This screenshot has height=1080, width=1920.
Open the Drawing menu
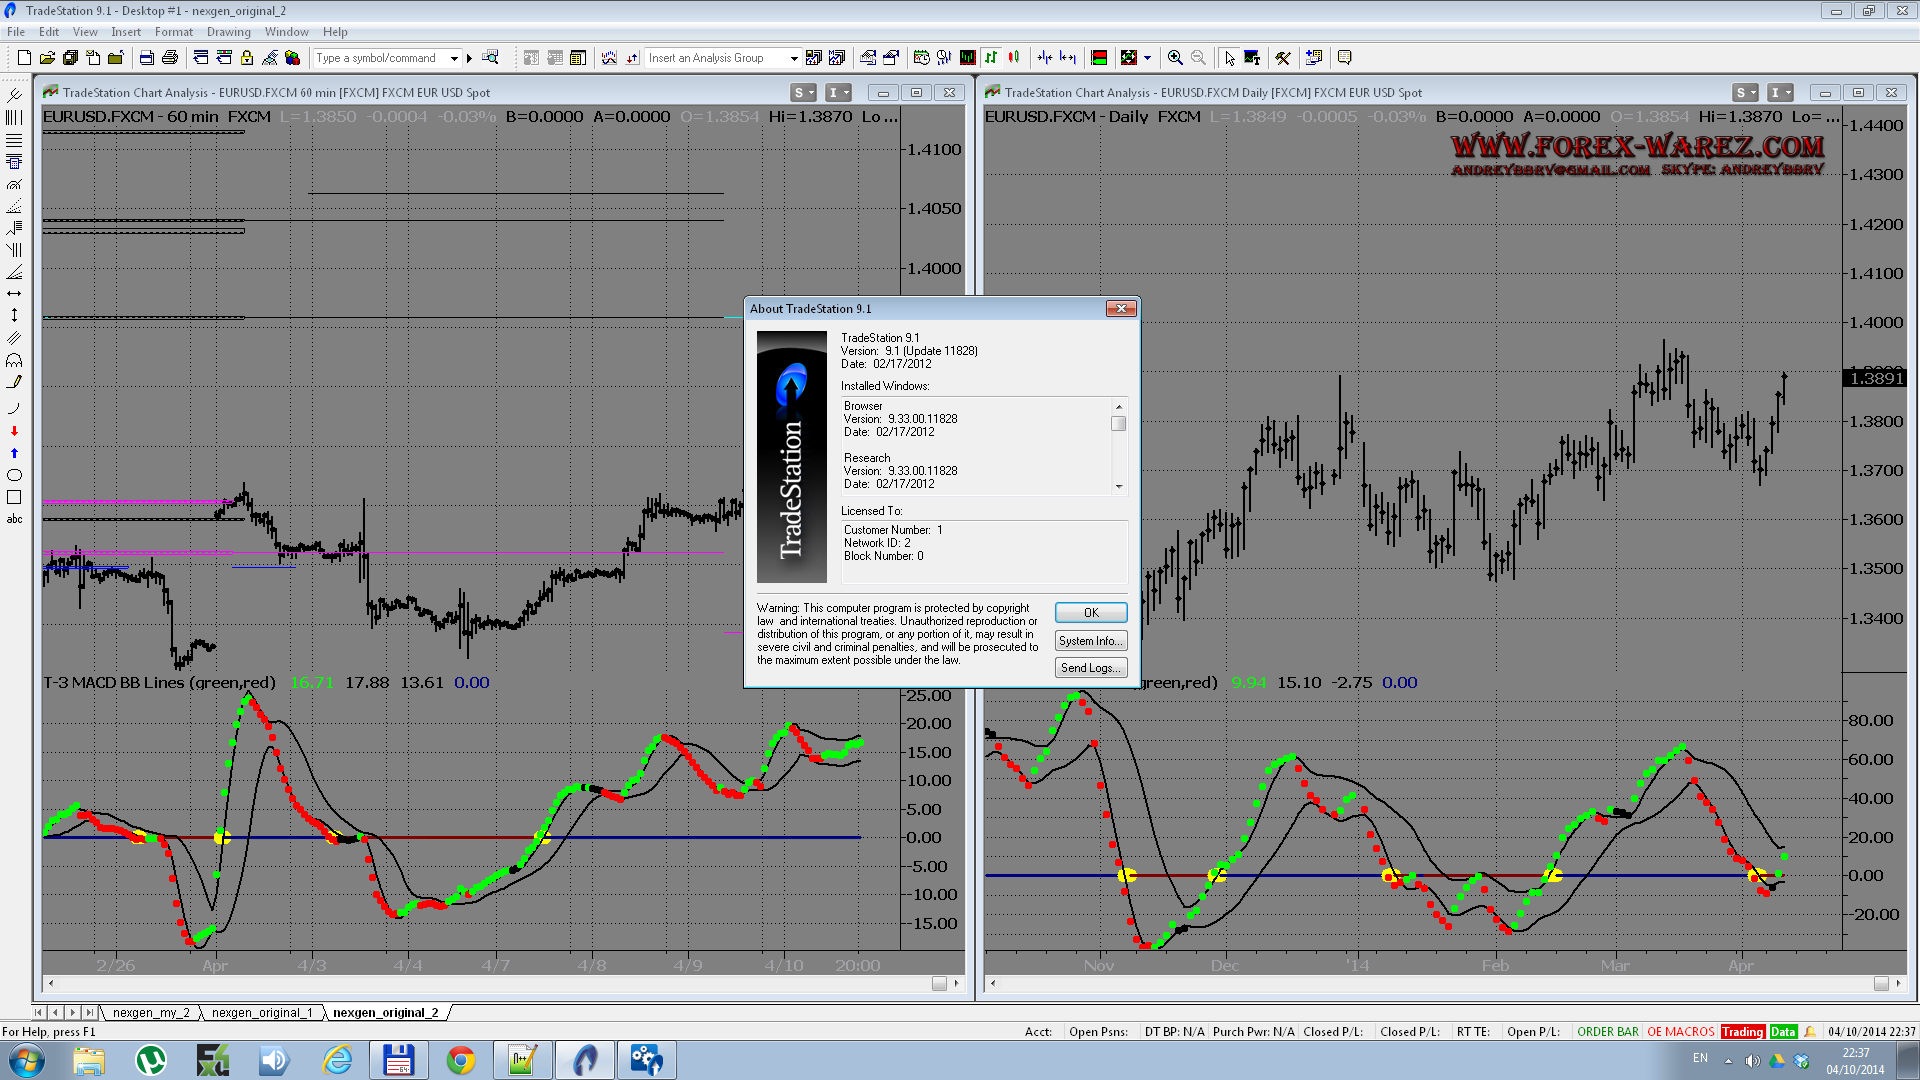(x=229, y=32)
